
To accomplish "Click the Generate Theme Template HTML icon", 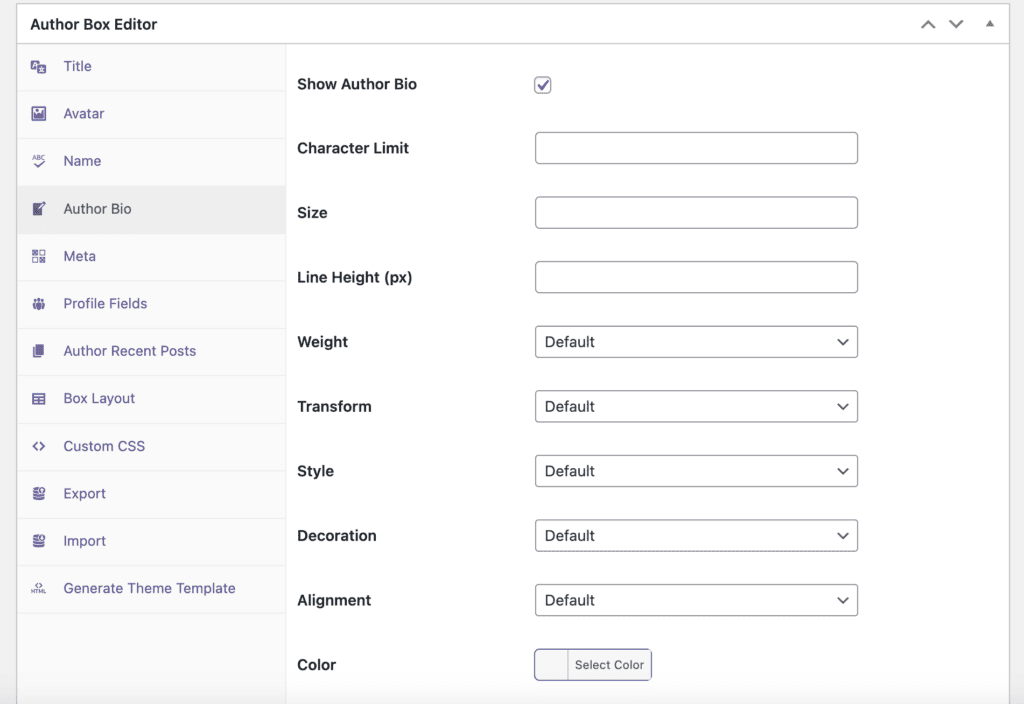I will (40, 589).
